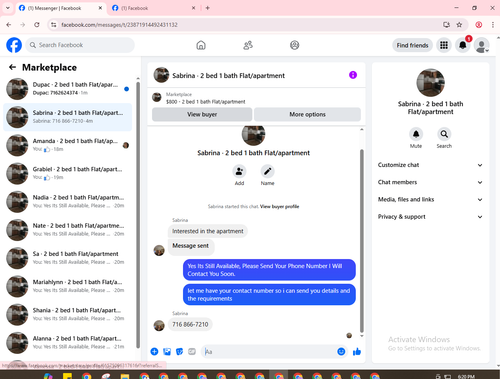
Task: Open a new browser tab
Action: pos(208,8)
